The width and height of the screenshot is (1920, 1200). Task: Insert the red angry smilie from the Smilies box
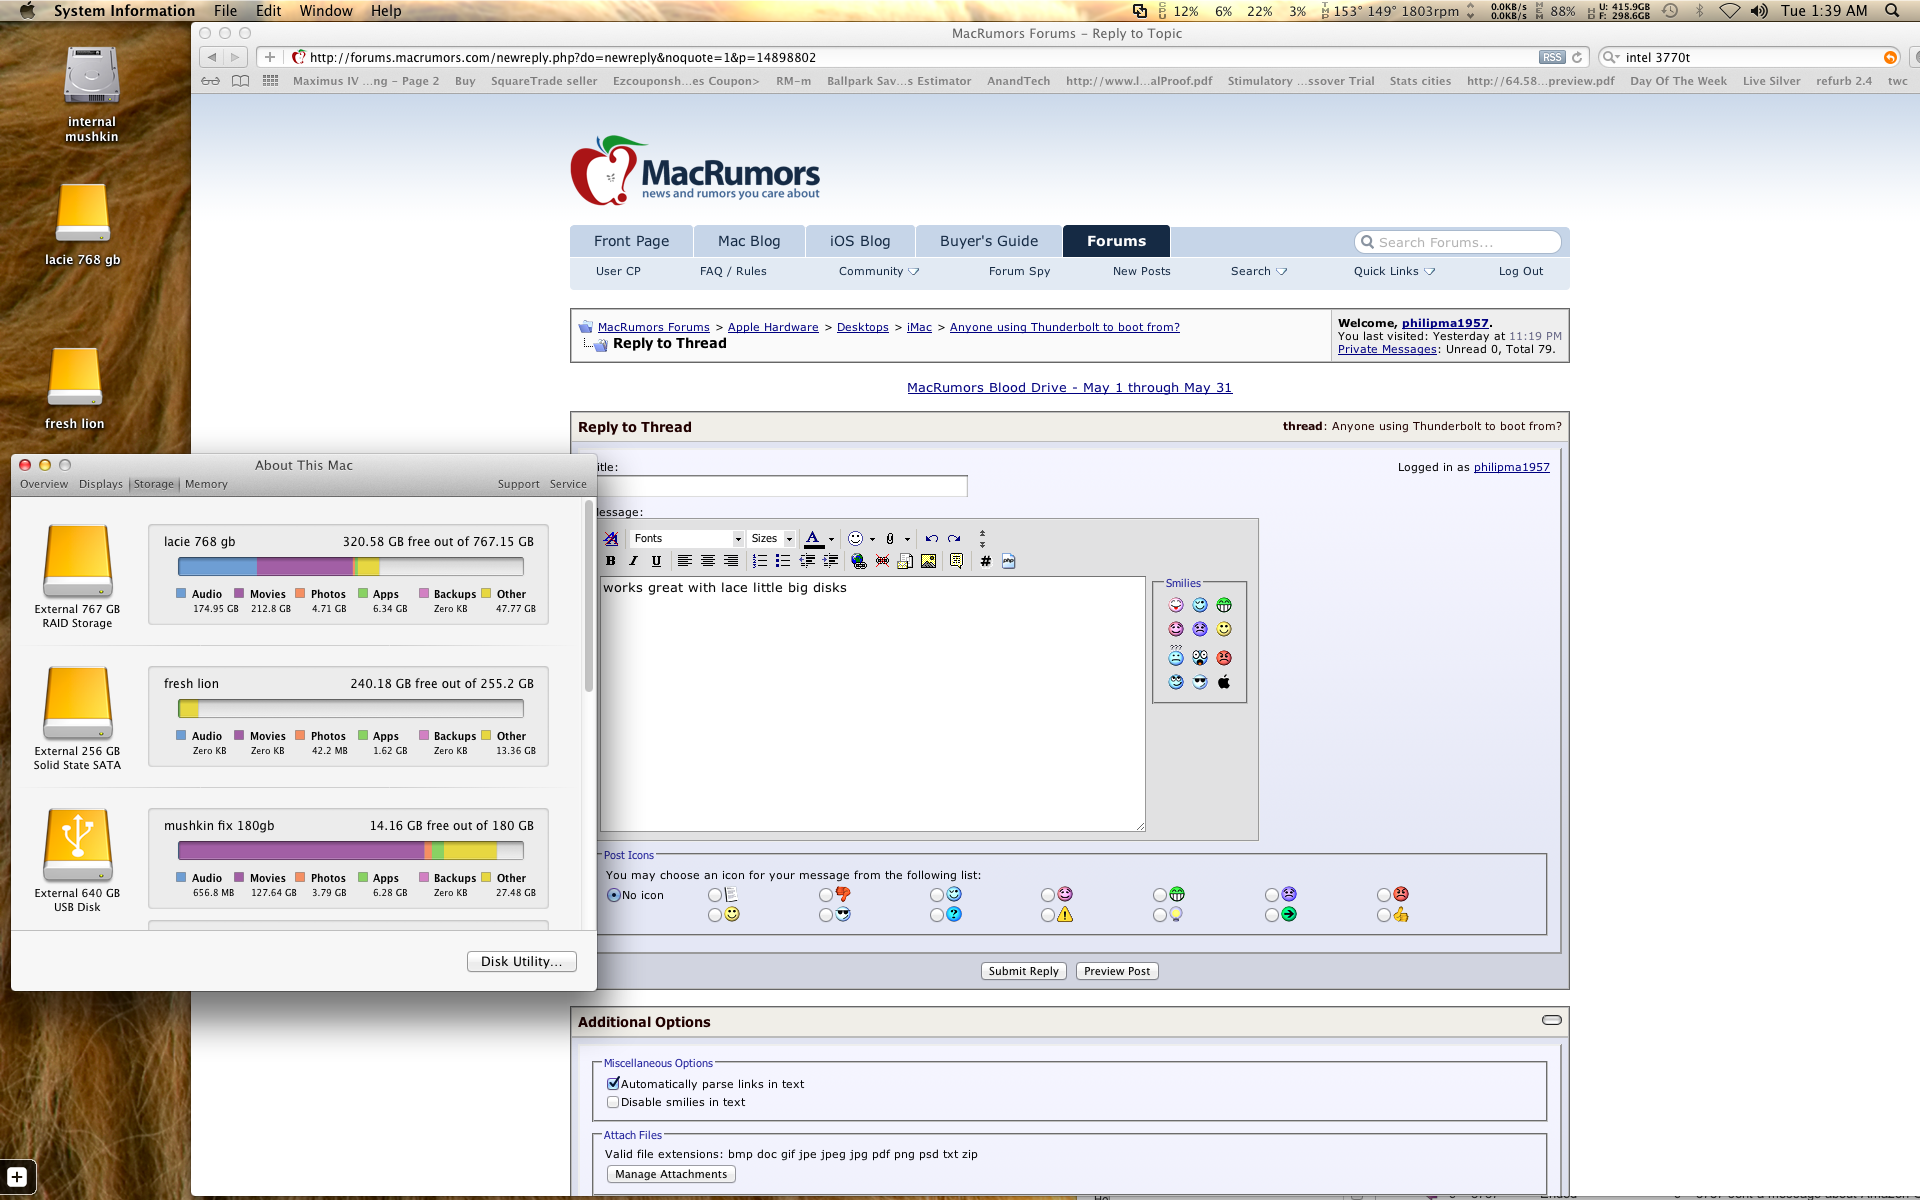point(1224,658)
